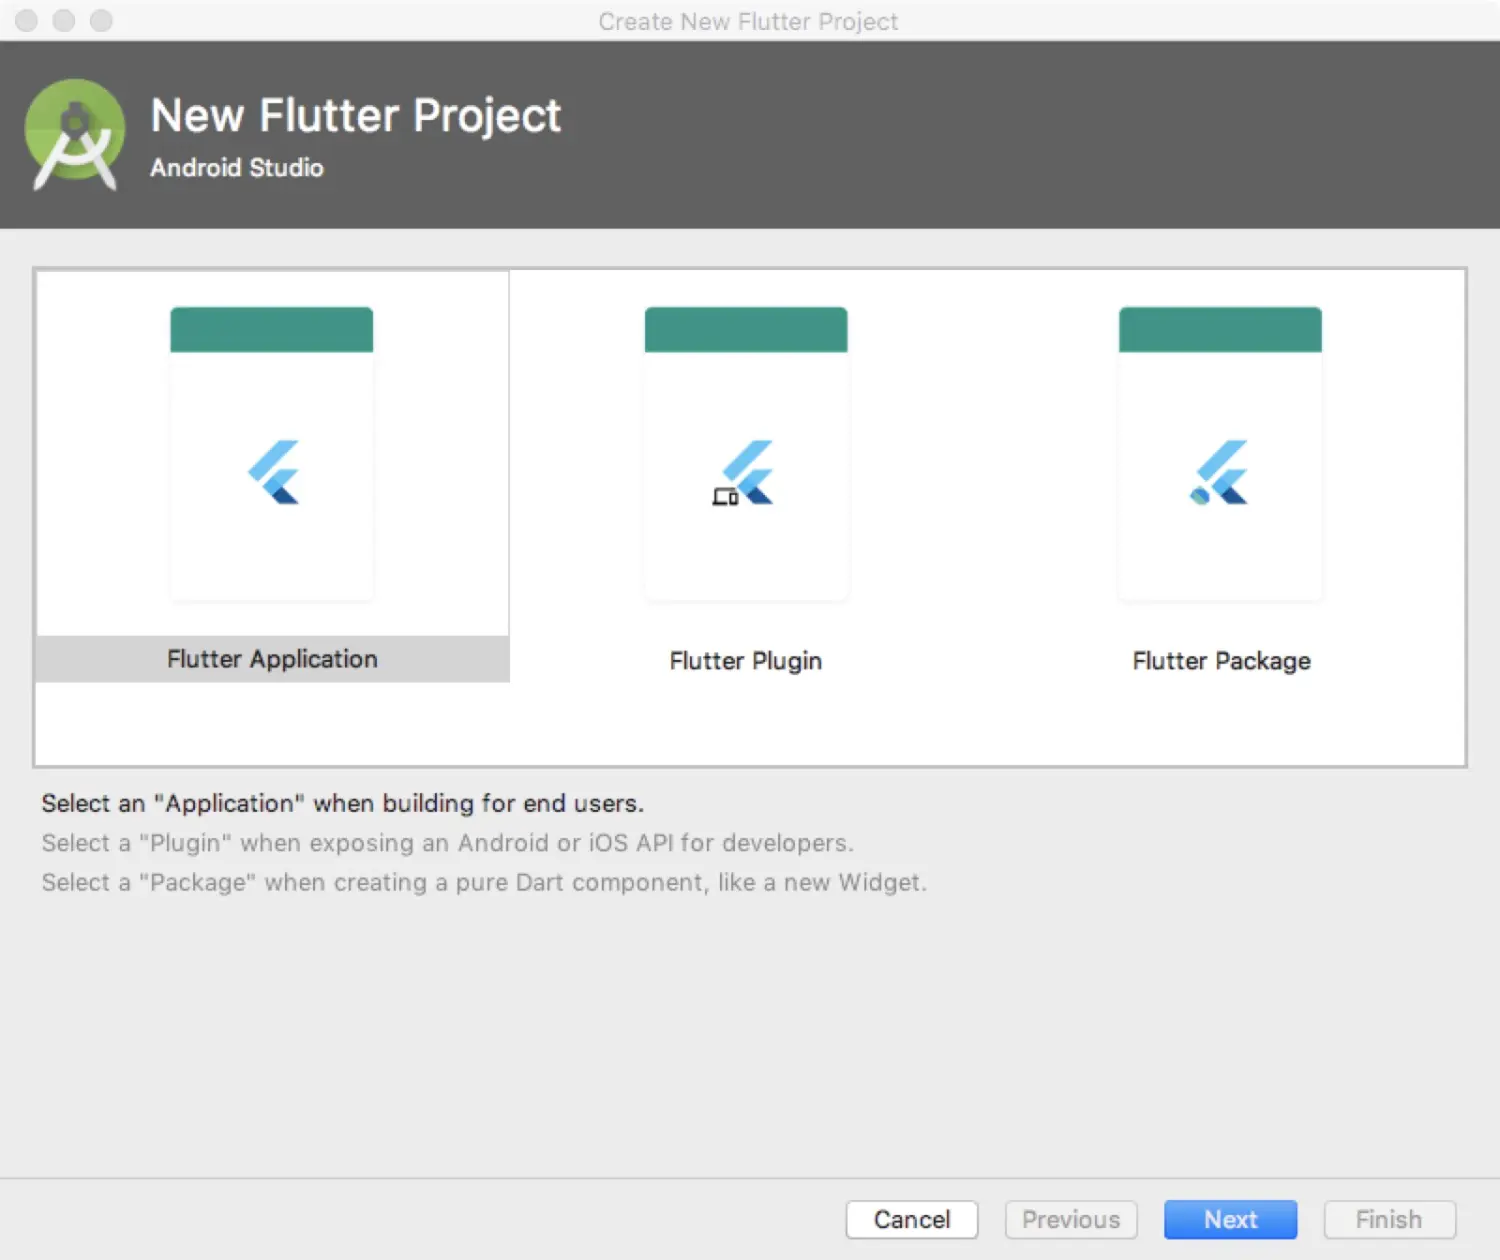Proceed with the Next button

[x=1230, y=1220]
